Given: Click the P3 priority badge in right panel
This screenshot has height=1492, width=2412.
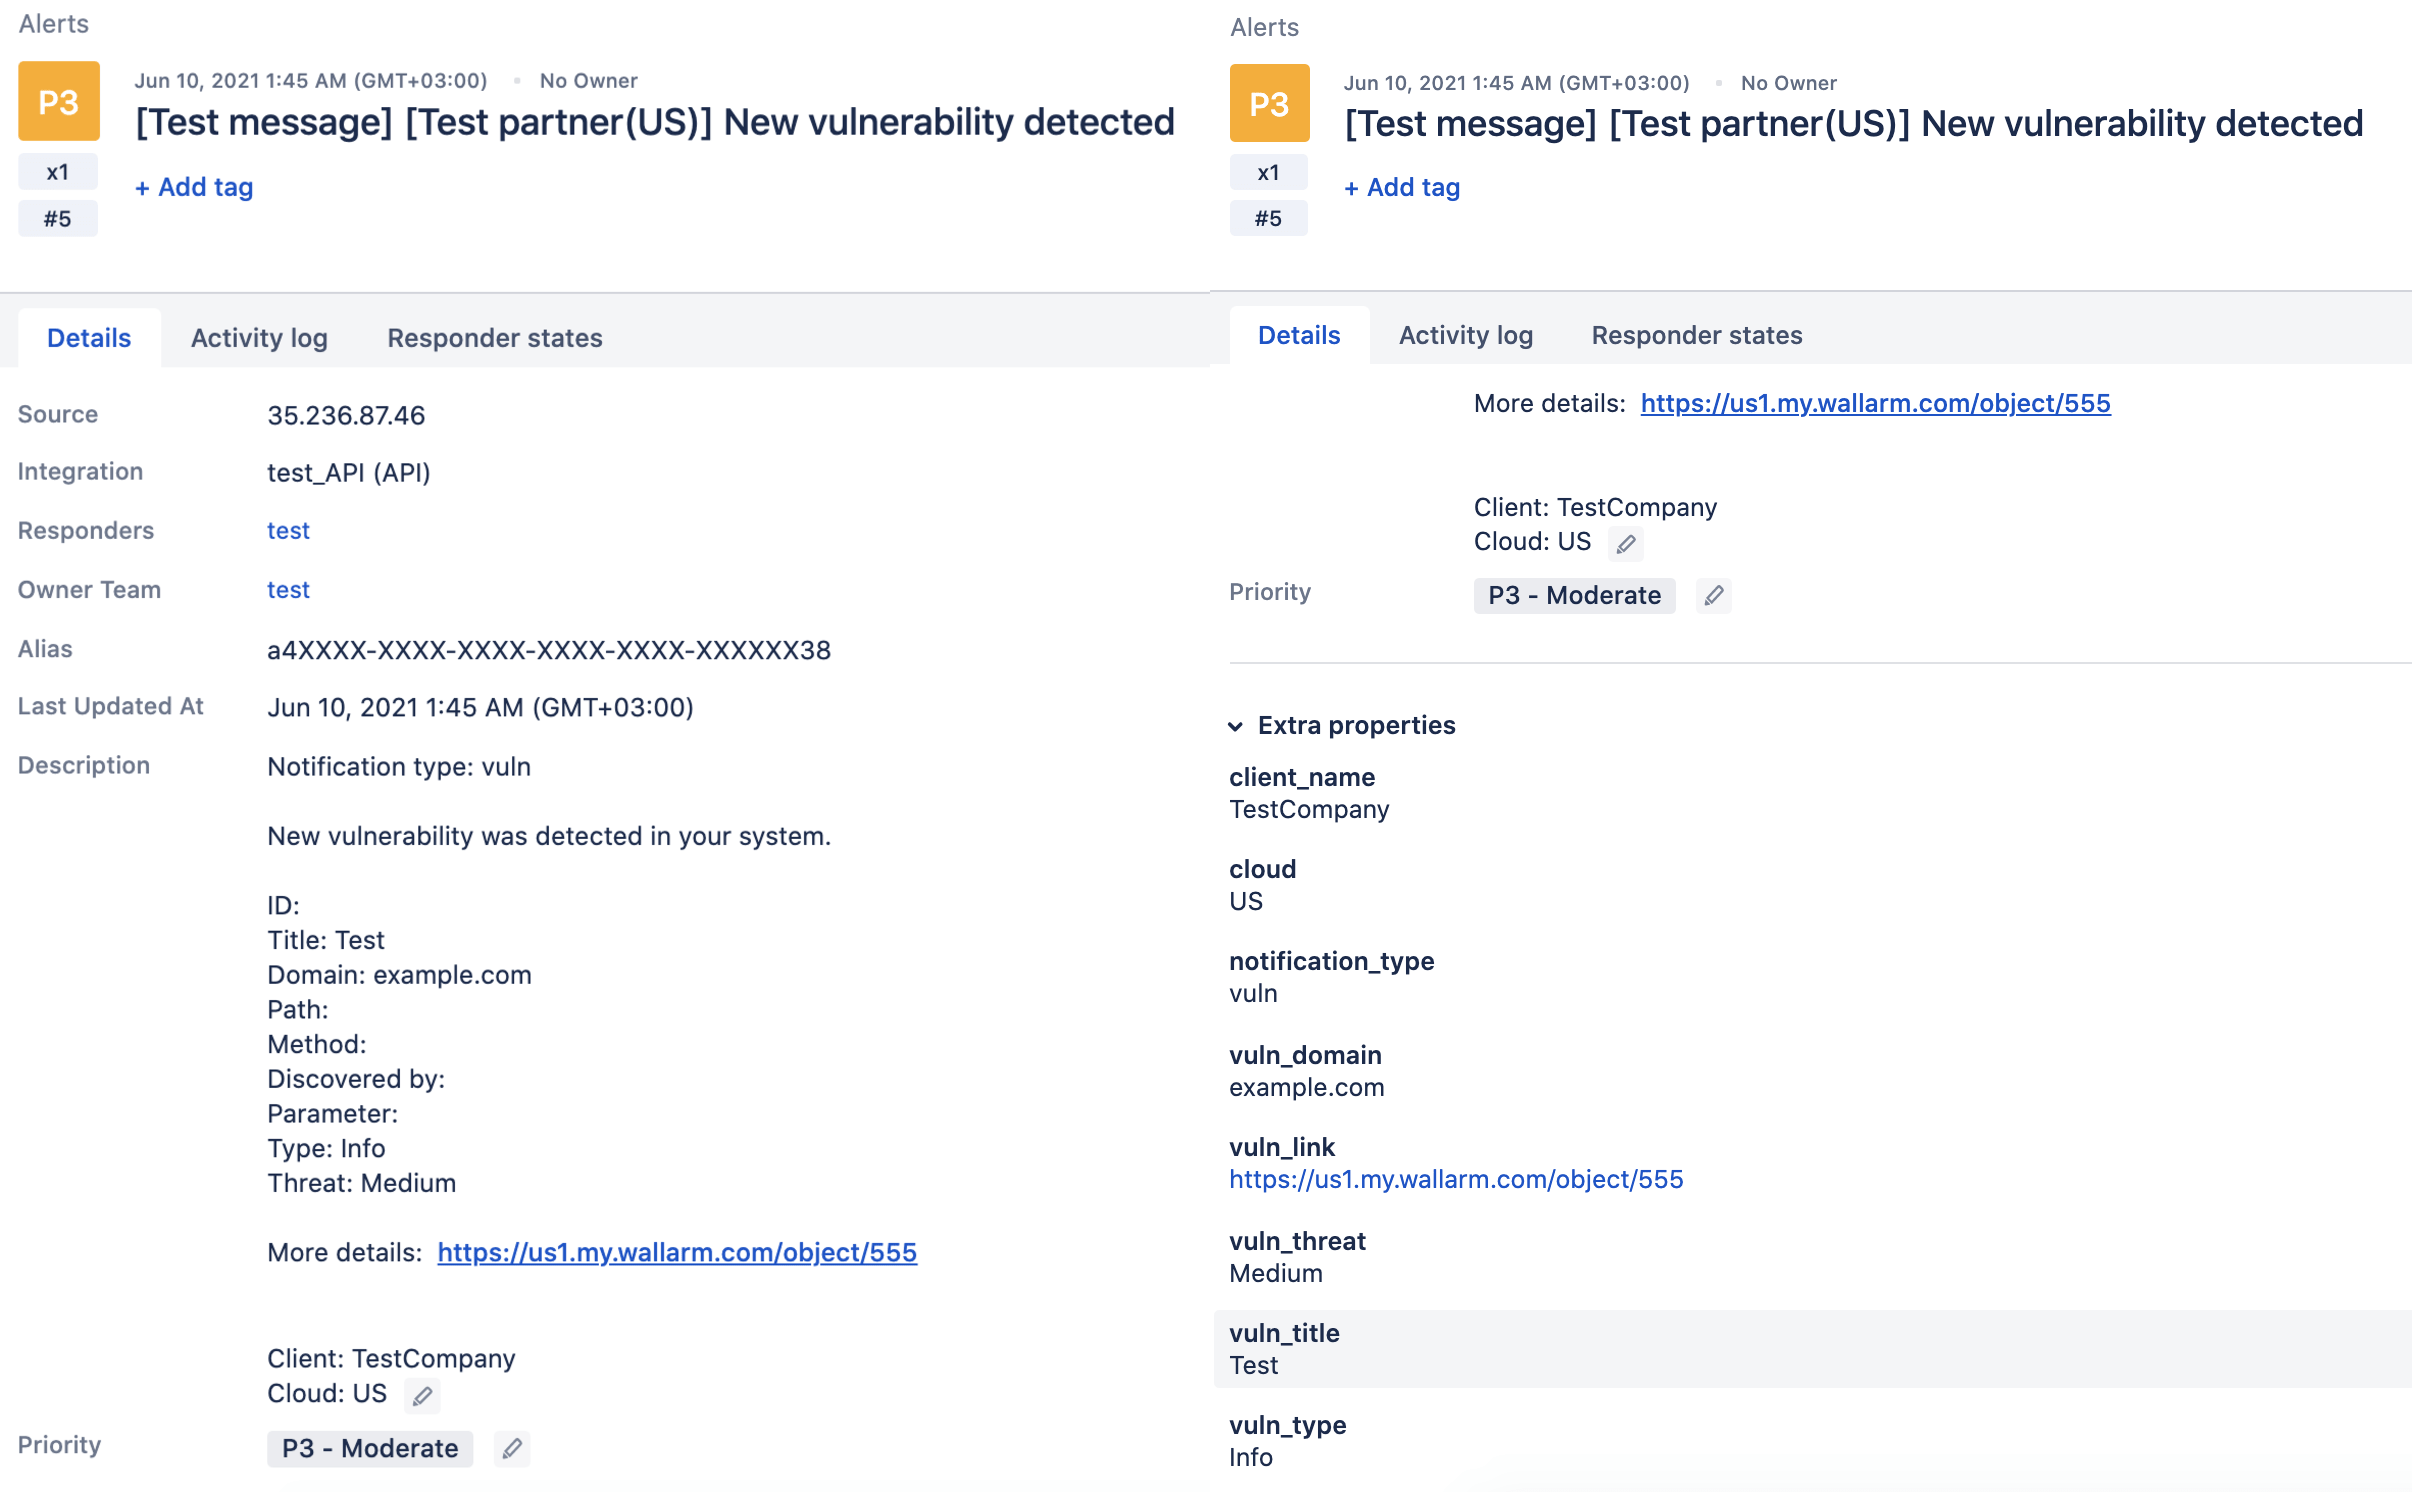Looking at the screenshot, I should point(1269,103).
